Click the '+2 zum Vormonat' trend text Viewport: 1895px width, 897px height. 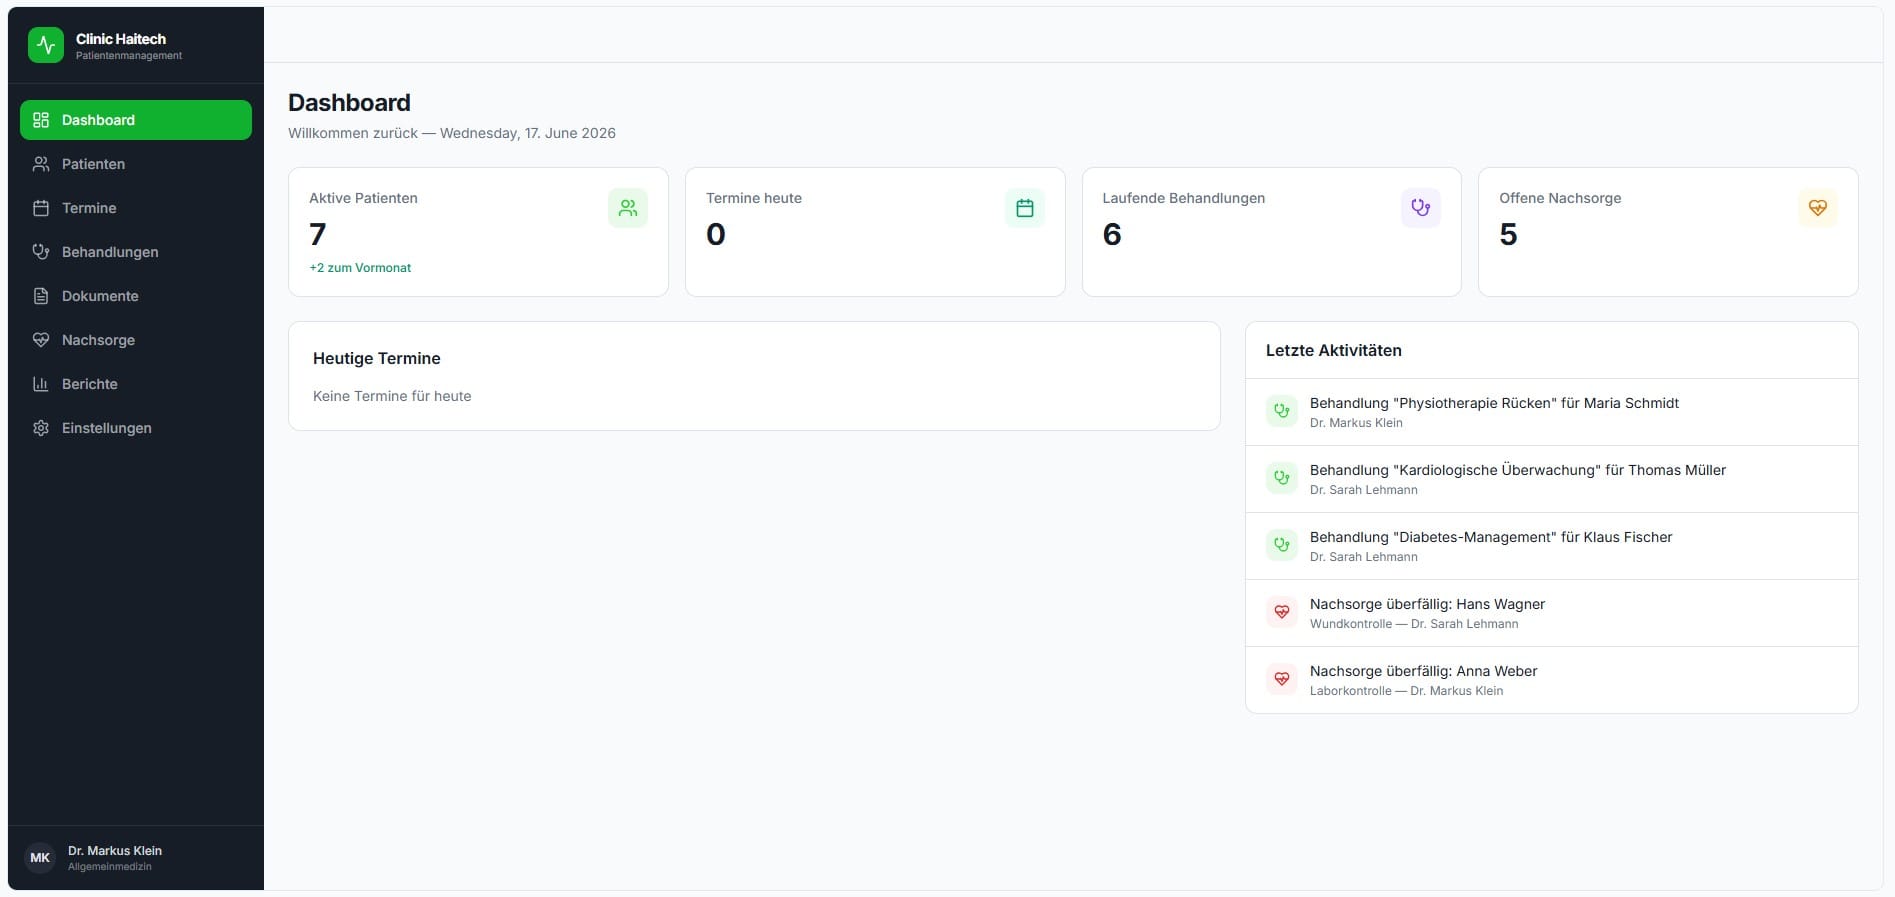pyautogui.click(x=360, y=268)
